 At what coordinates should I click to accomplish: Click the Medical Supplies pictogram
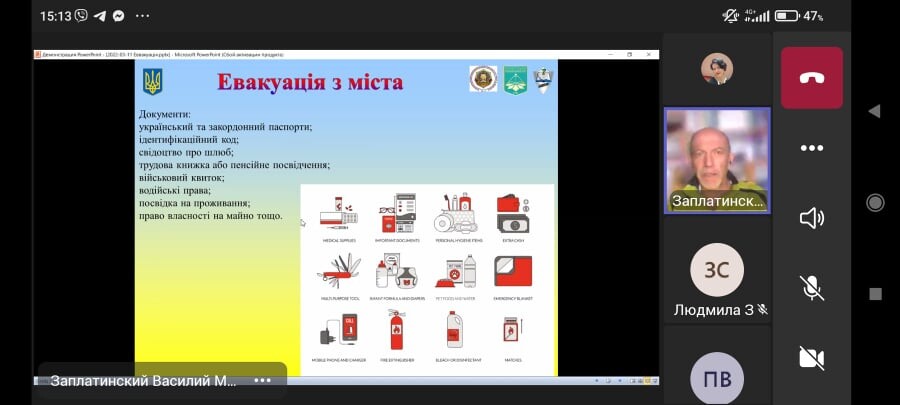339,214
